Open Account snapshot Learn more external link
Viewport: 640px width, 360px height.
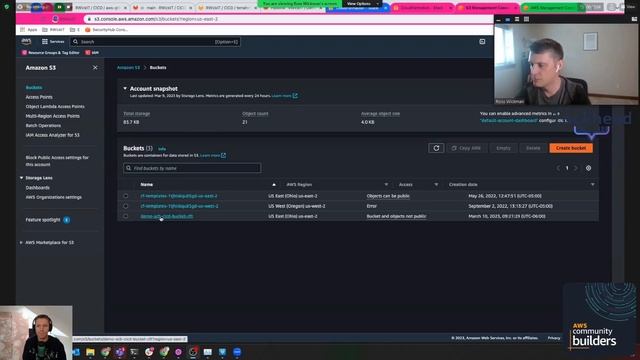point(284,96)
